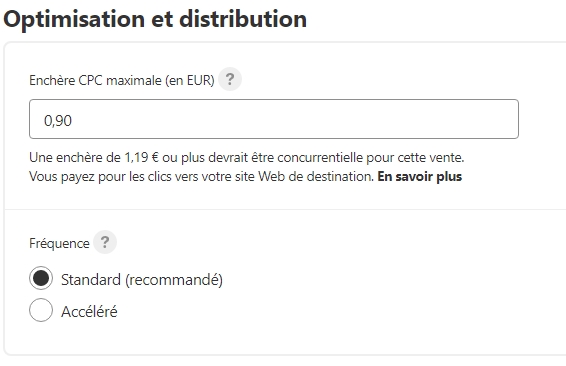Open the question mark help beside Fréquence
Screen dimensions: 566x366
pos(105,242)
